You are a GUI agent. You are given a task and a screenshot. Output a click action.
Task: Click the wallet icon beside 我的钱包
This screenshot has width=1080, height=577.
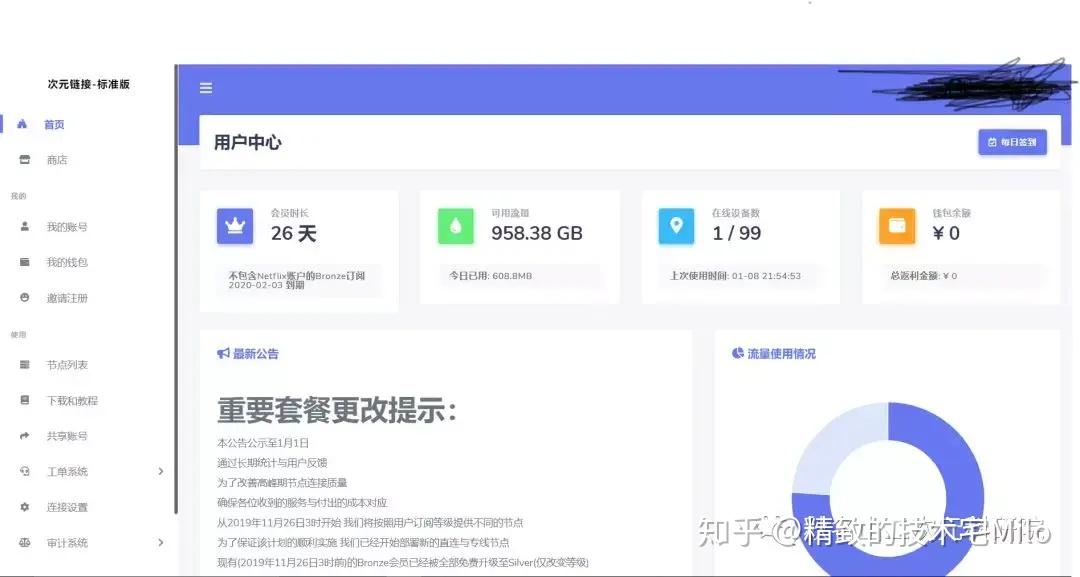[25, 262]
